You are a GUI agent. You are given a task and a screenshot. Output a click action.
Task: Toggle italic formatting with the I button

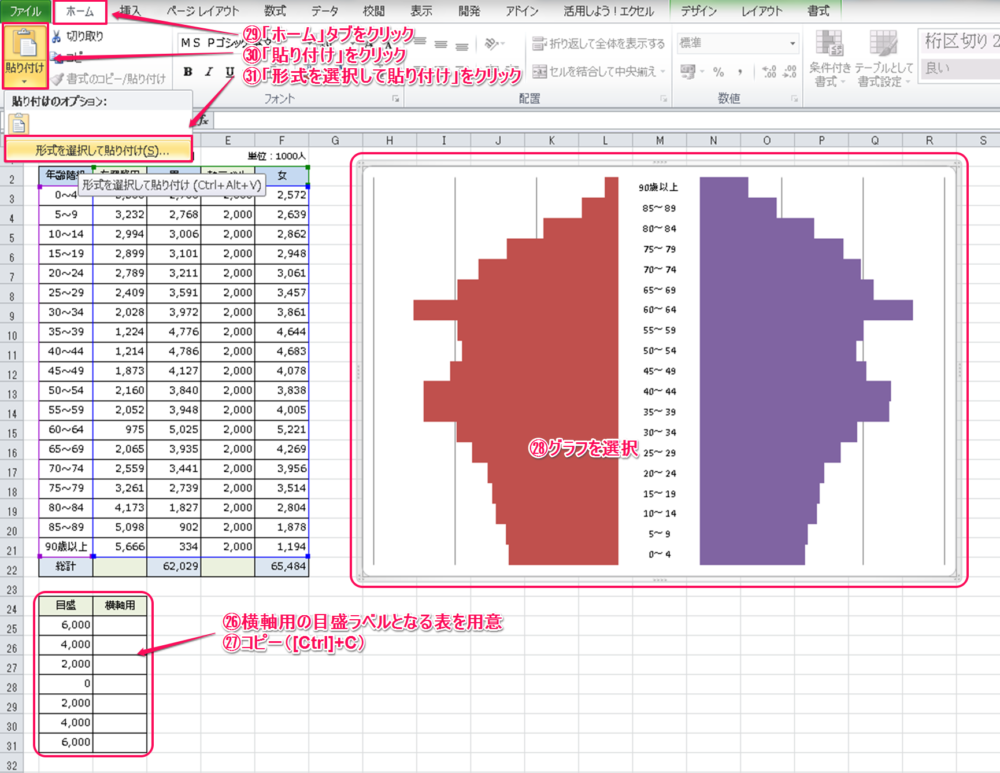pyautogui.click(x=209, y=72)
